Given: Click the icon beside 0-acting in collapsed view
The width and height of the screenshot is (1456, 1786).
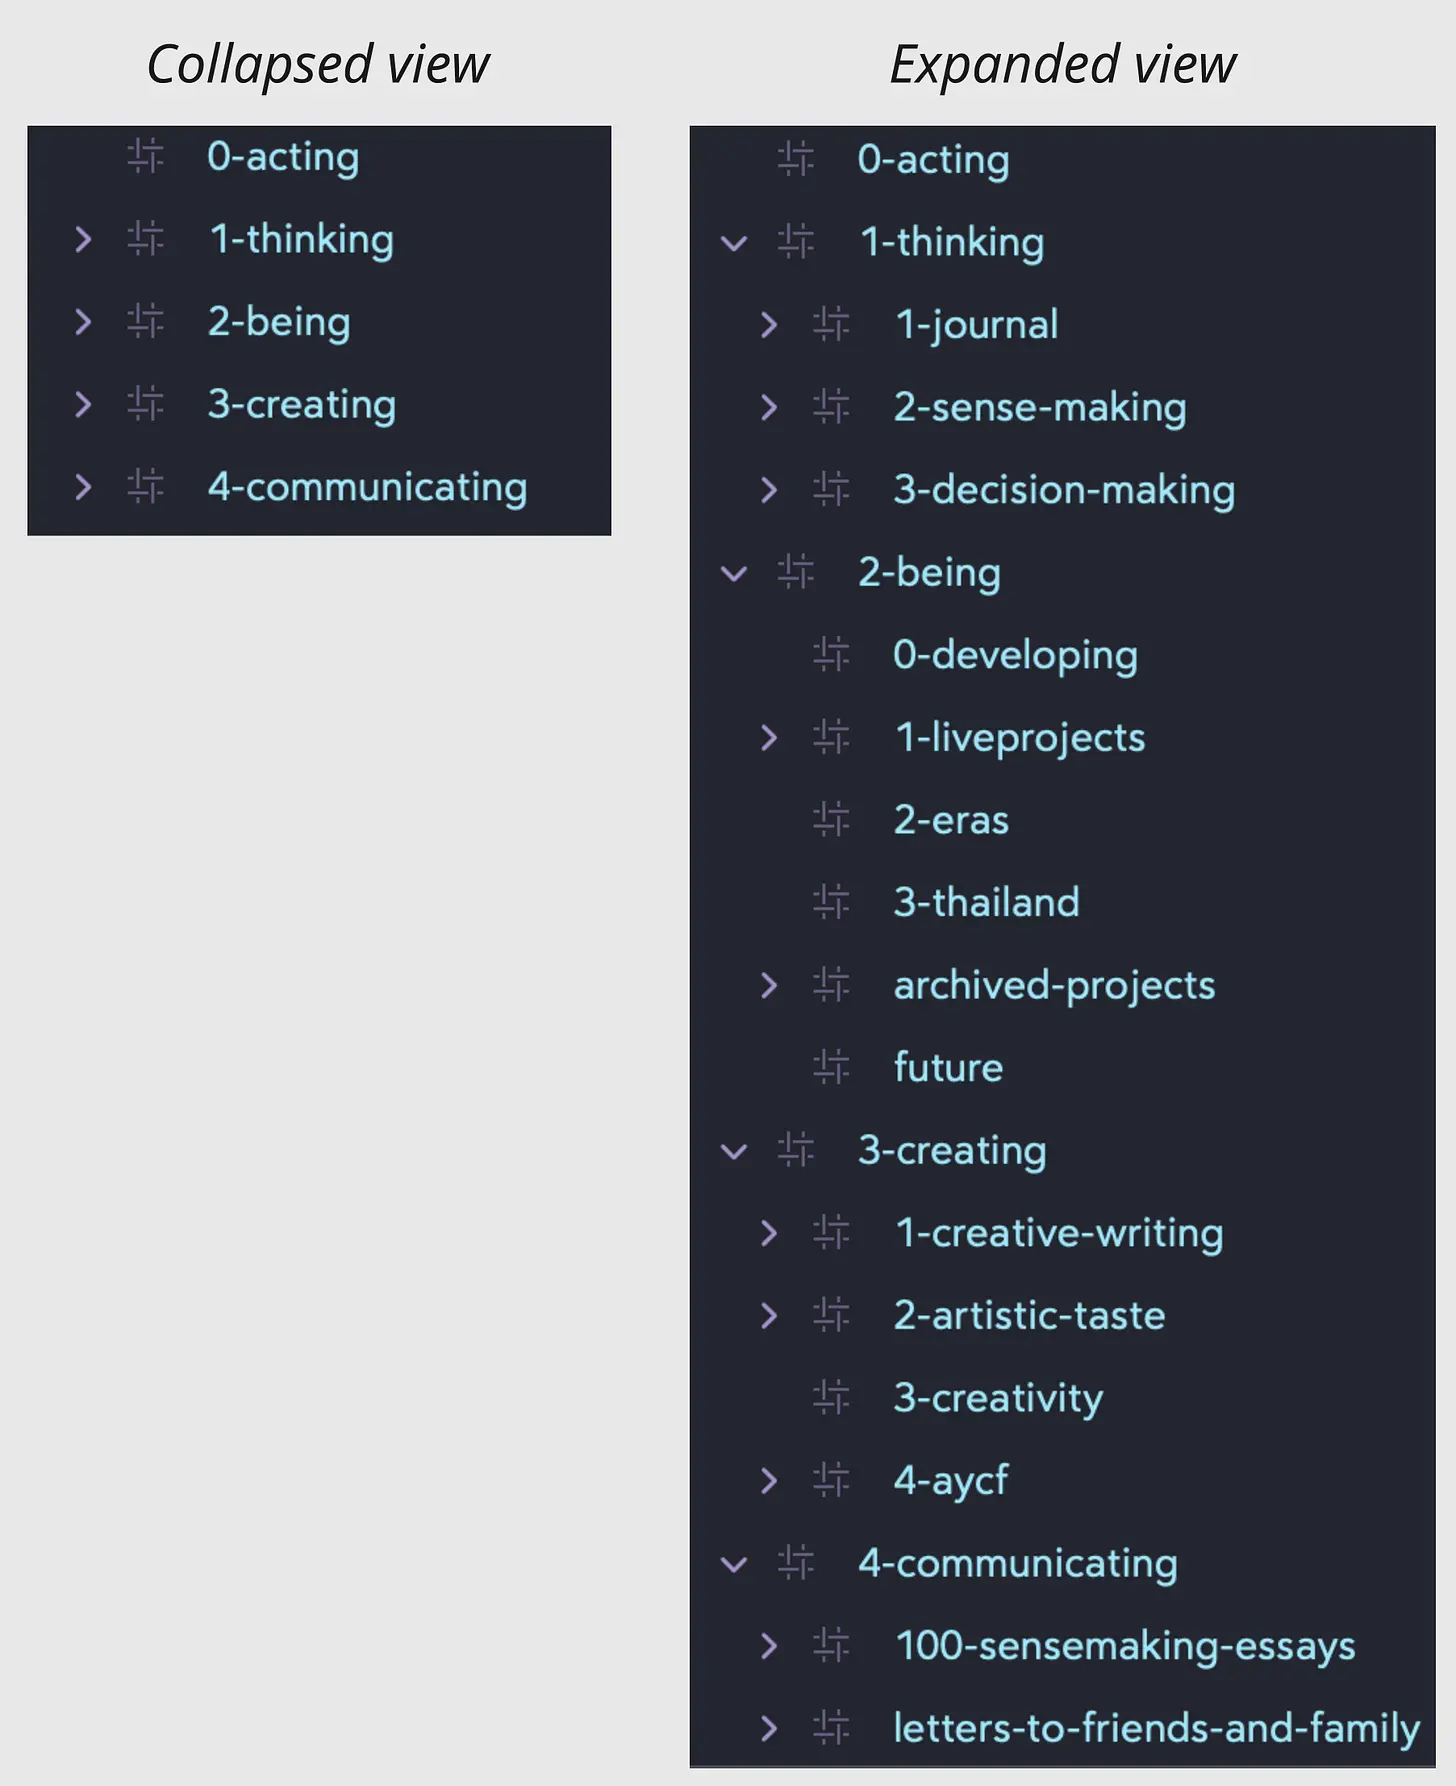Looking at the screenshot, I should click(x=146, y=156).
